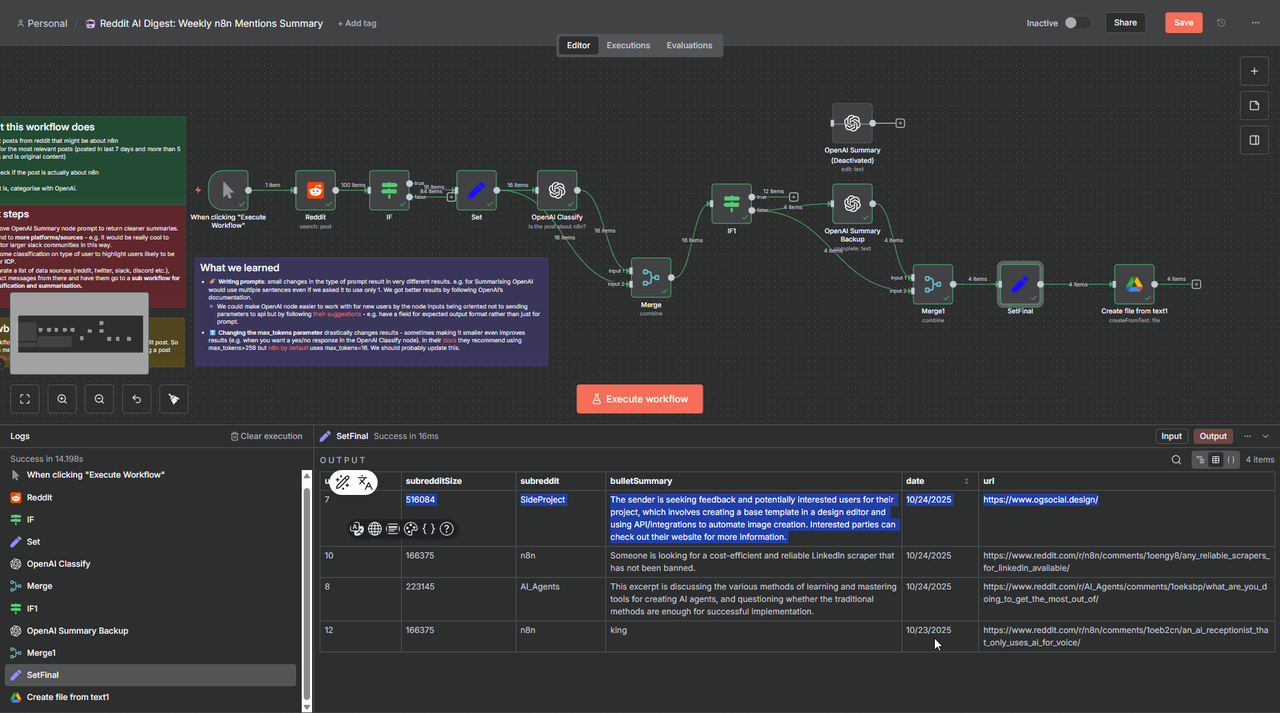Zoom out on the canvas
This screenshot has height=713, width=1280.
(99, 399)
